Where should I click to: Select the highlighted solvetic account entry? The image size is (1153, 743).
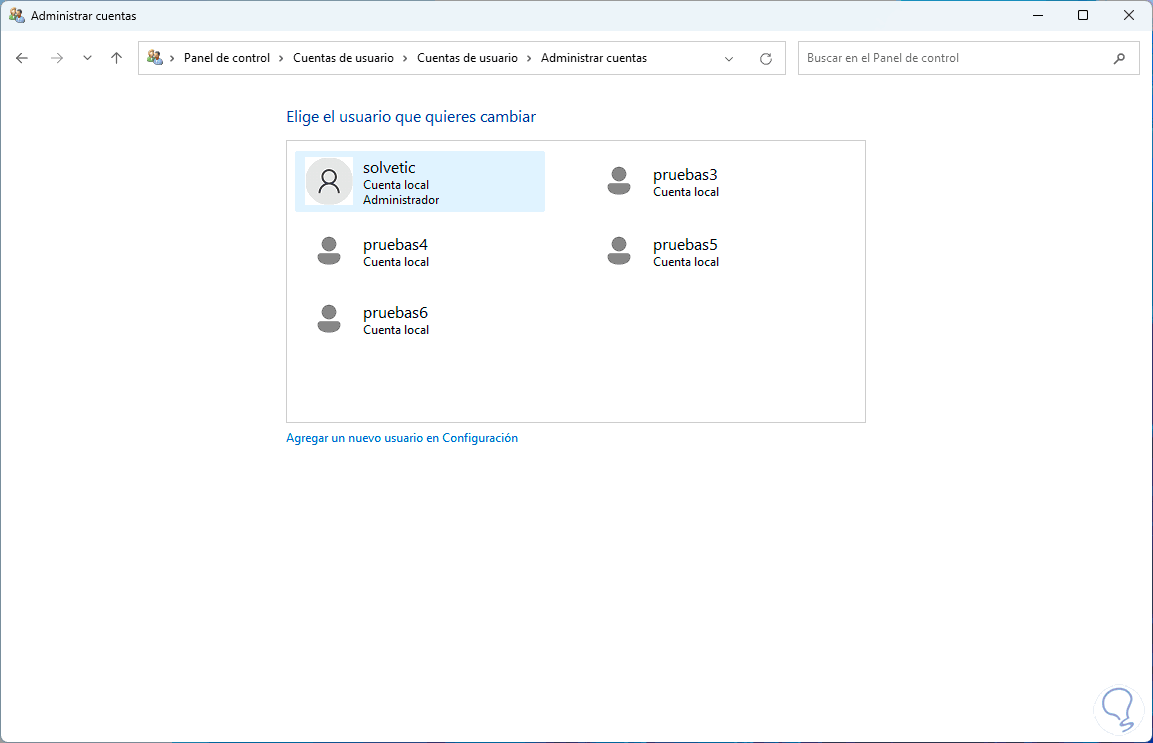coord(420,181)
